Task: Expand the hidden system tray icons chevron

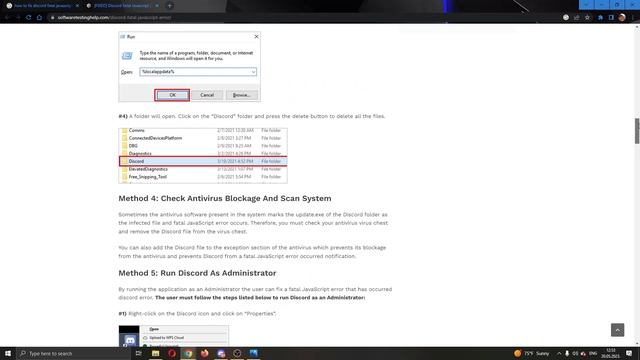Action: [559, 353]
